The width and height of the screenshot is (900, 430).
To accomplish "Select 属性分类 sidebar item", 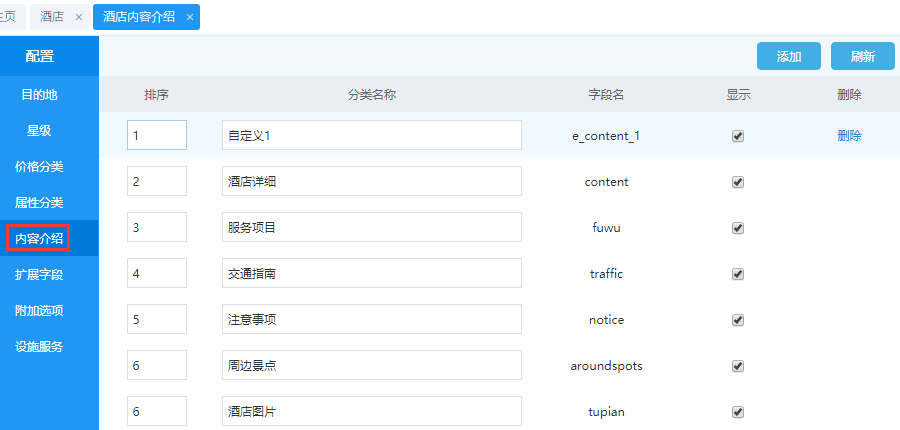I will point(40,202).
